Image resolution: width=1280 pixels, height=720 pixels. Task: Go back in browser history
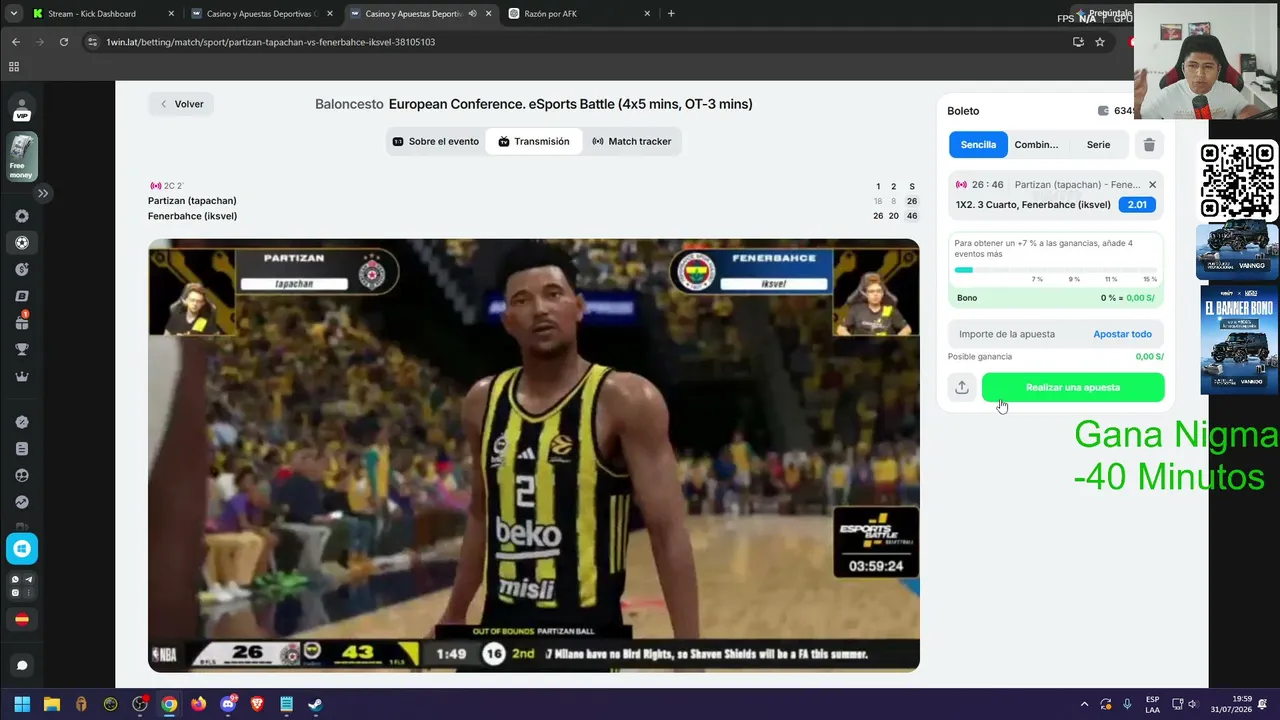(x=16, y=42)
